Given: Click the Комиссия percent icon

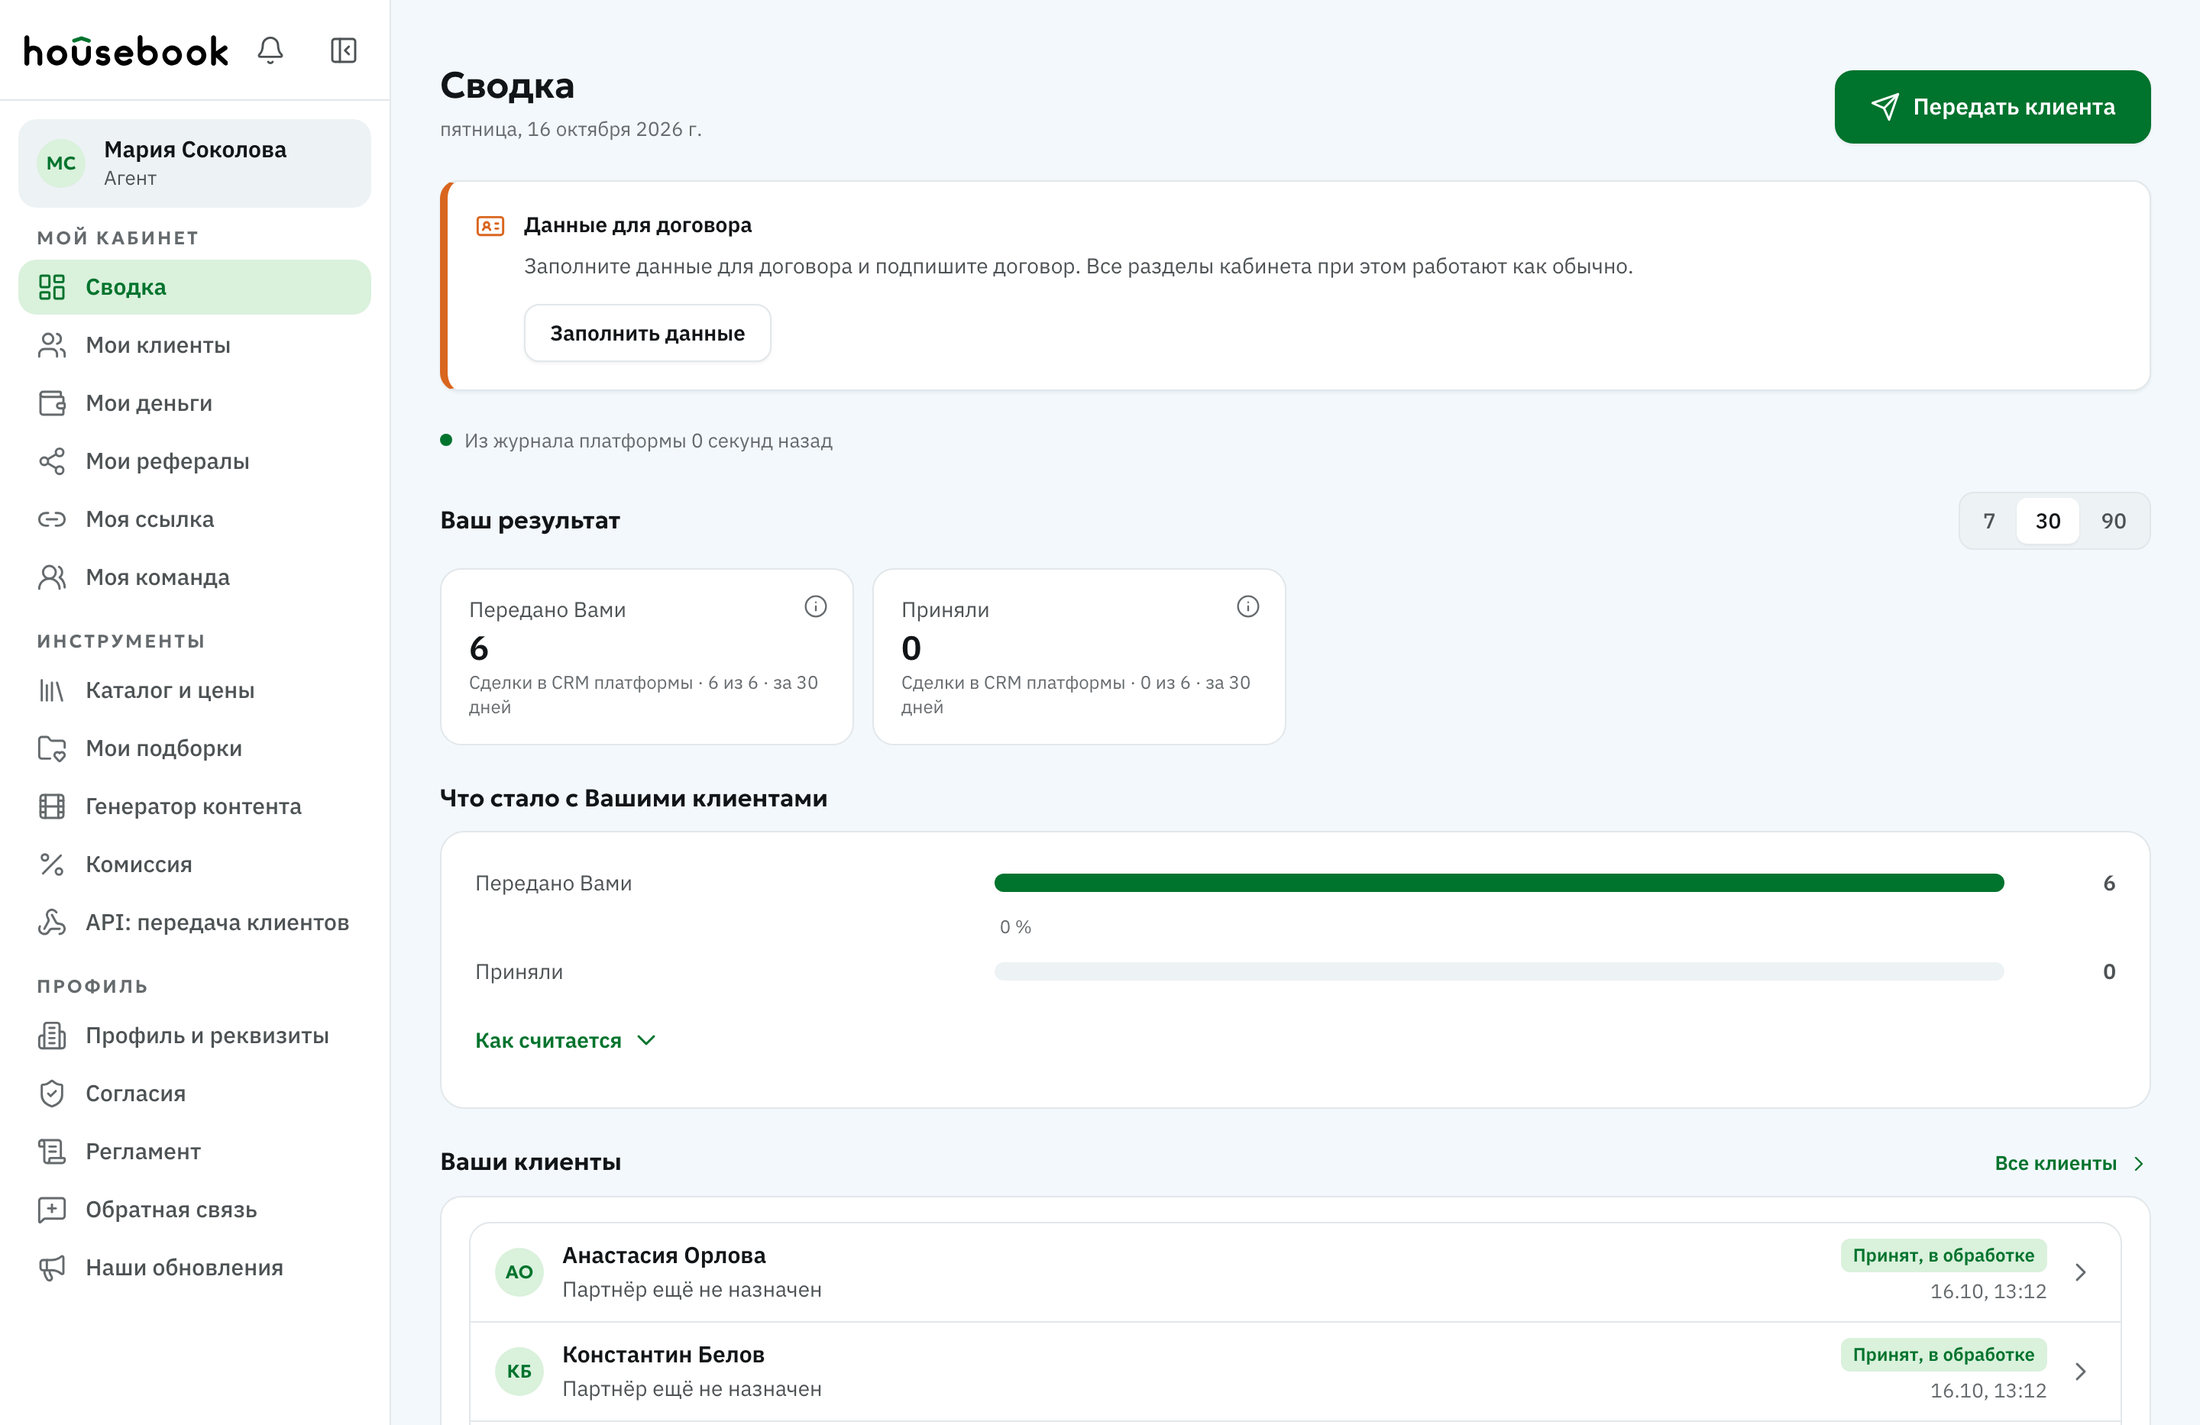Looking at the screenshot, I should click(52, 864).
